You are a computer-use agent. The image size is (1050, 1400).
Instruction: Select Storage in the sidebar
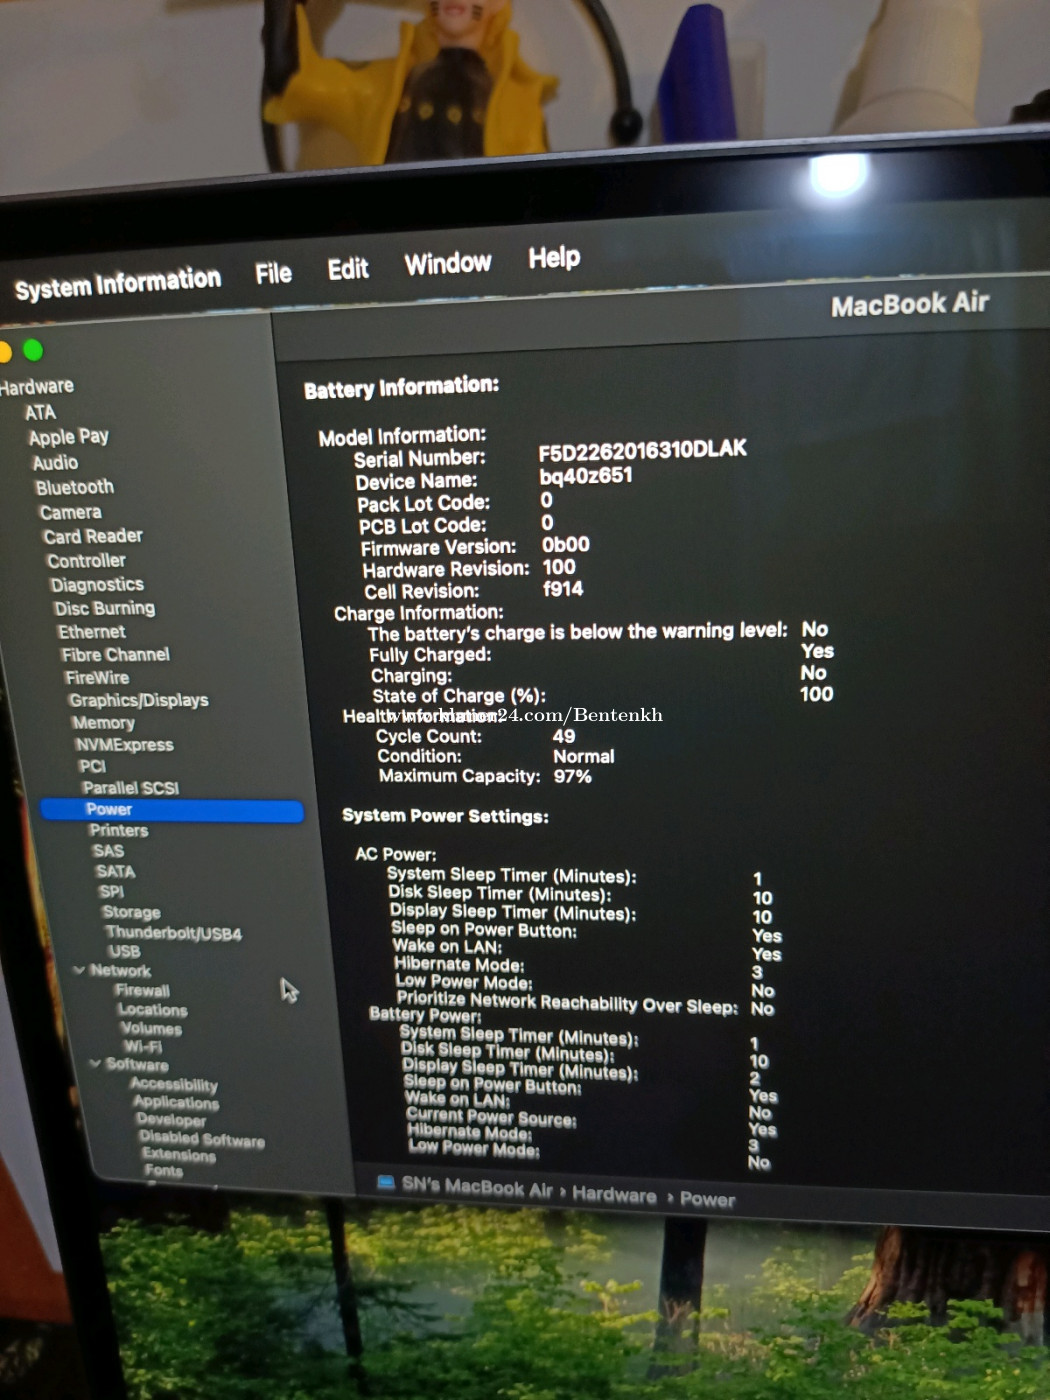point(131,912)
